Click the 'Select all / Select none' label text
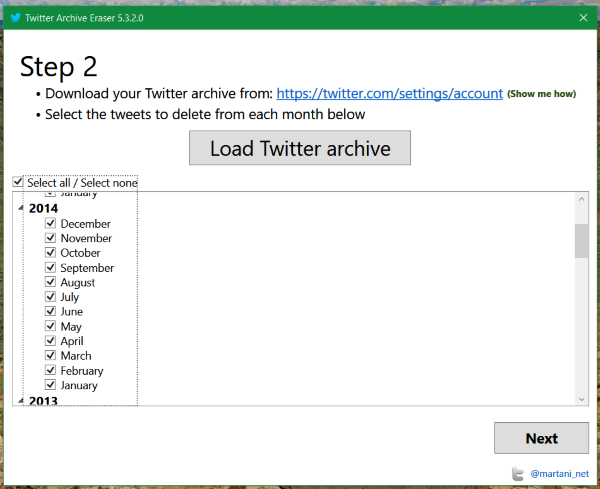This screenshot has width=600, height=489. coord(82,183)
